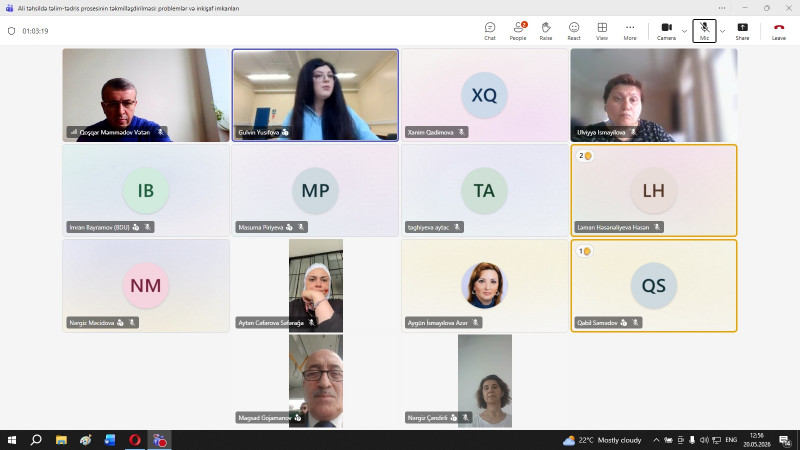Leave the meeting

(779, 31)
